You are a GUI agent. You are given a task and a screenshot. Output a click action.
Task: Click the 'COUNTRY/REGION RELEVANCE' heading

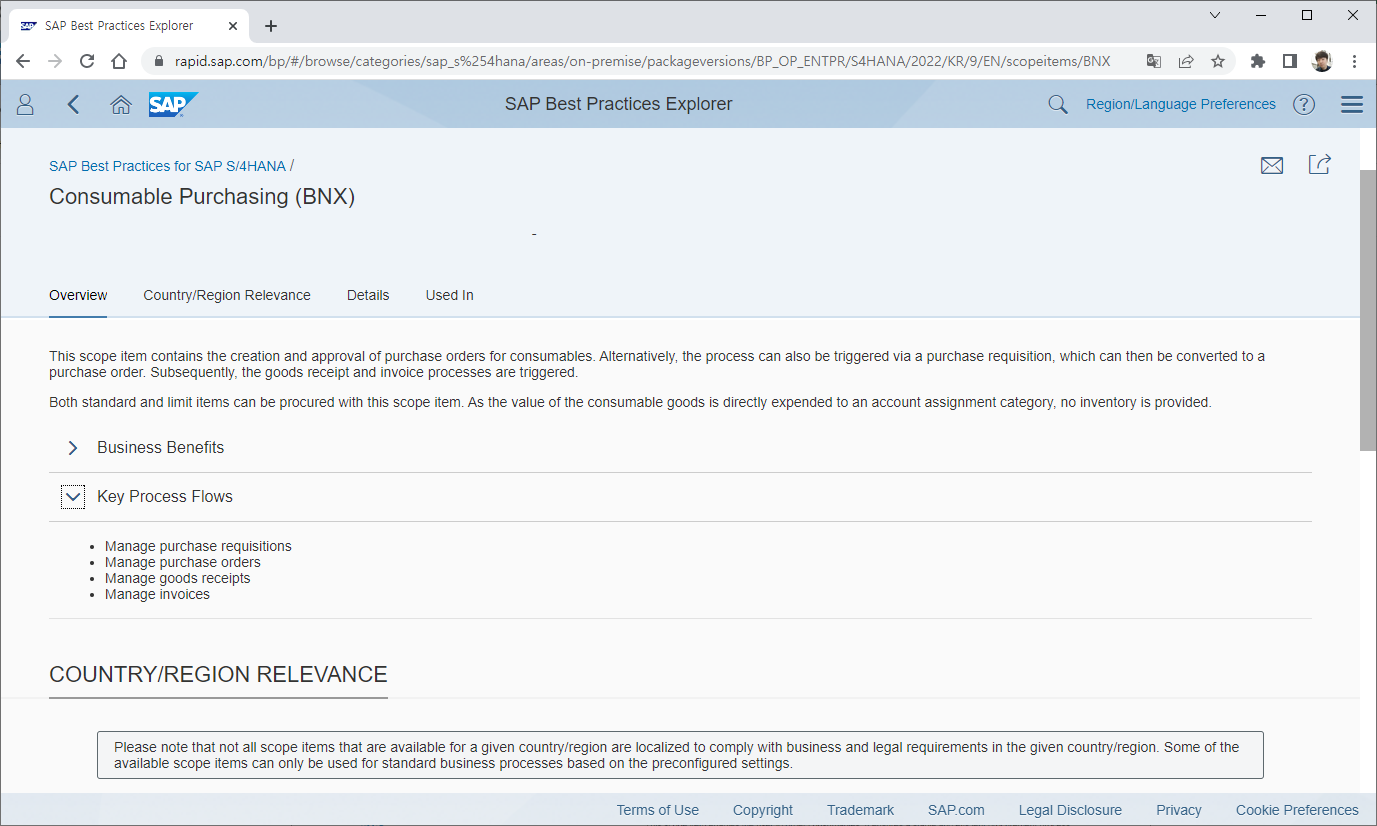click(218, 674)
